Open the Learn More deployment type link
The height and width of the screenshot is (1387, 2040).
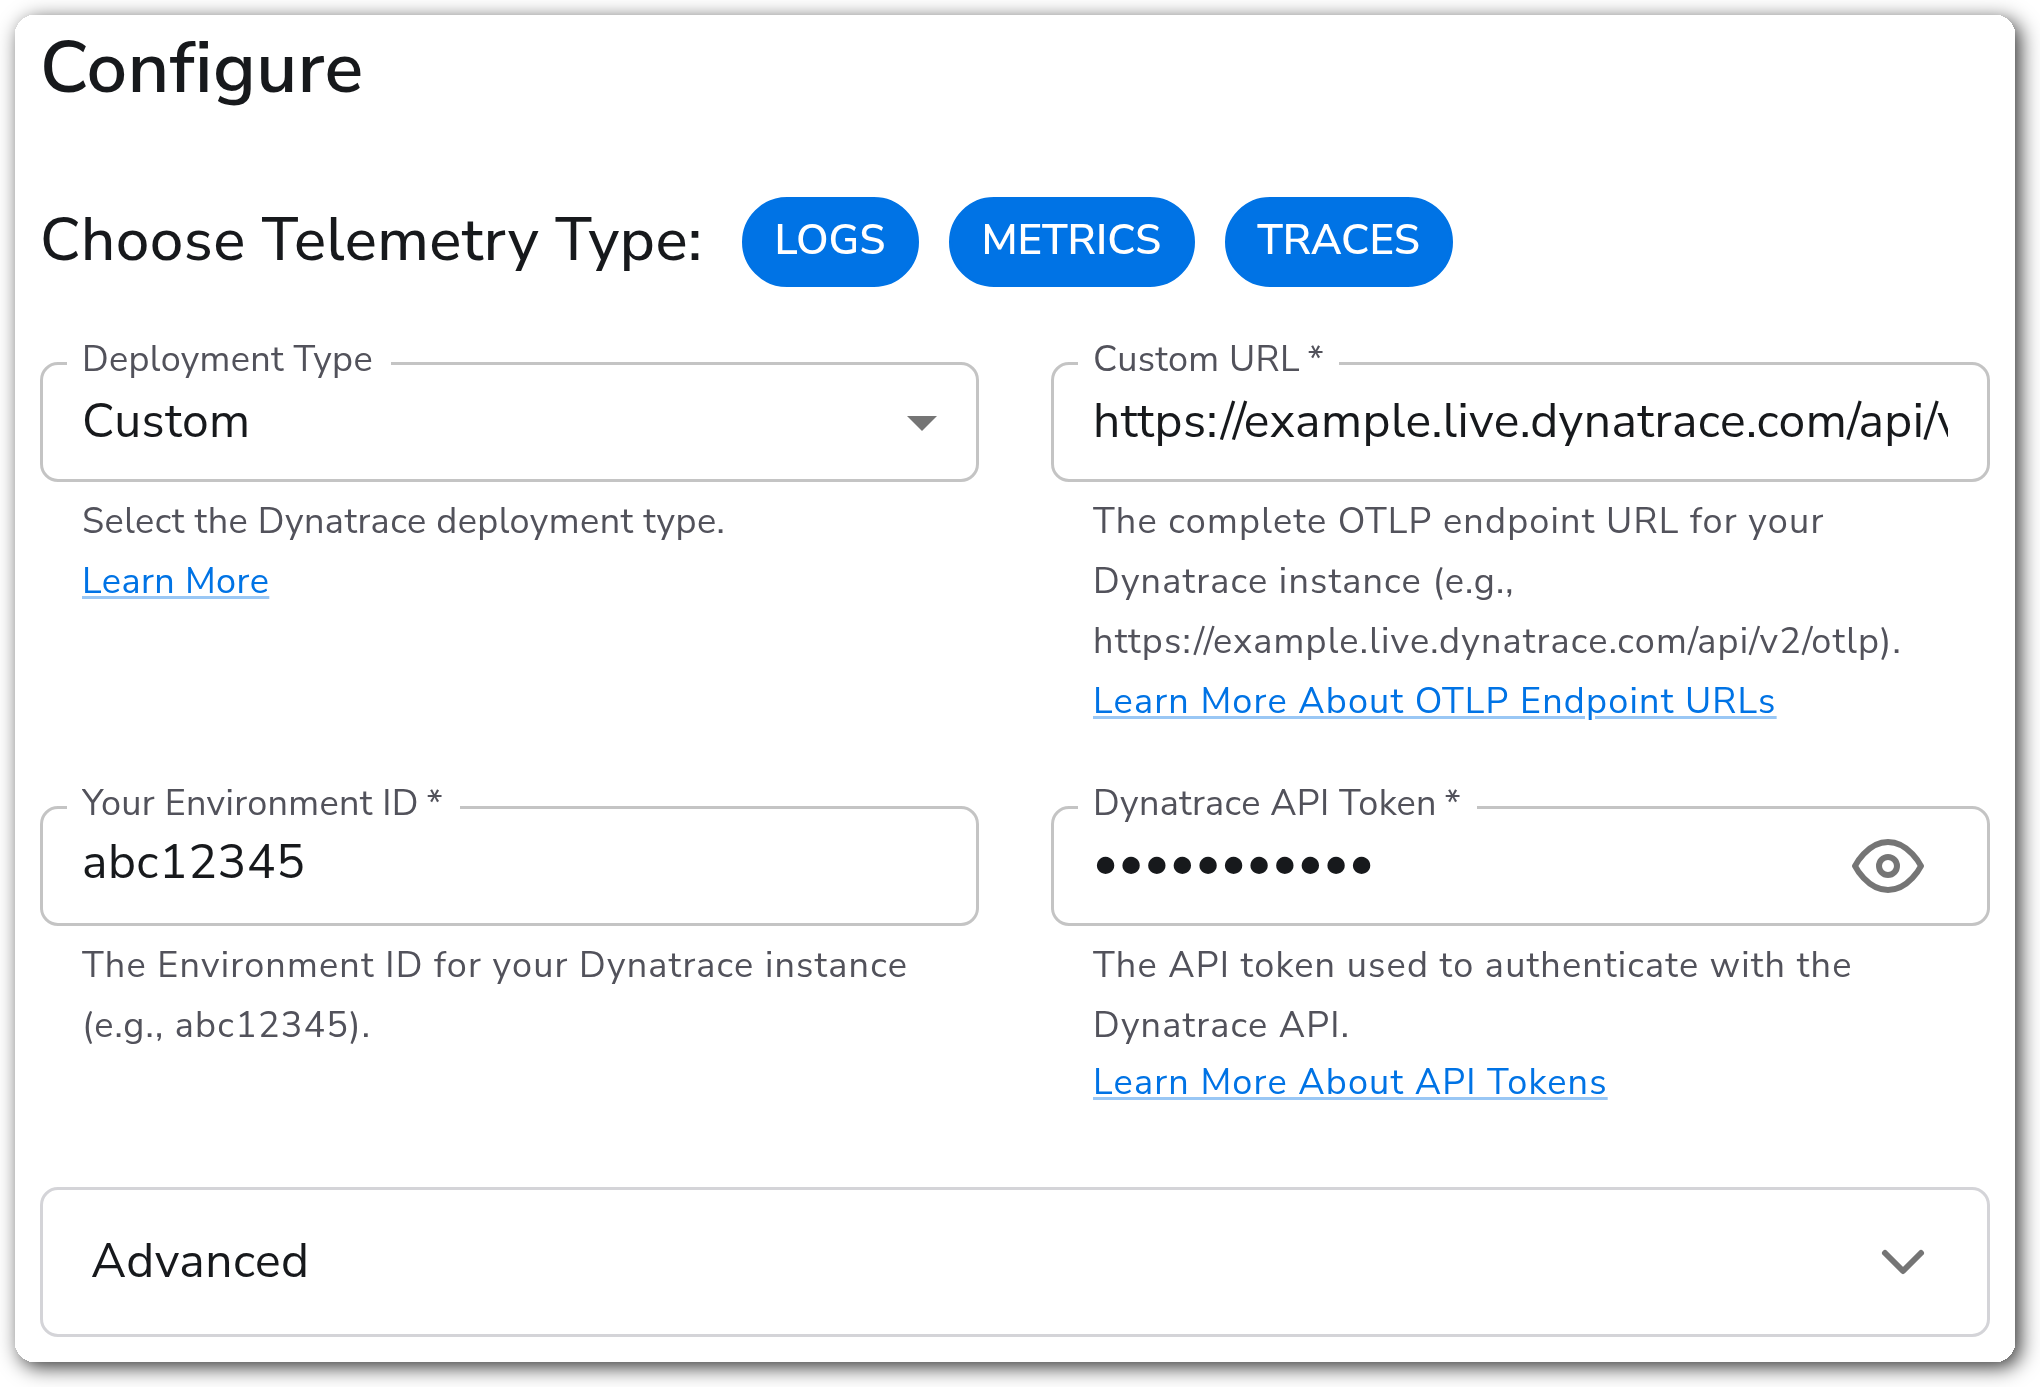point(176,581)
